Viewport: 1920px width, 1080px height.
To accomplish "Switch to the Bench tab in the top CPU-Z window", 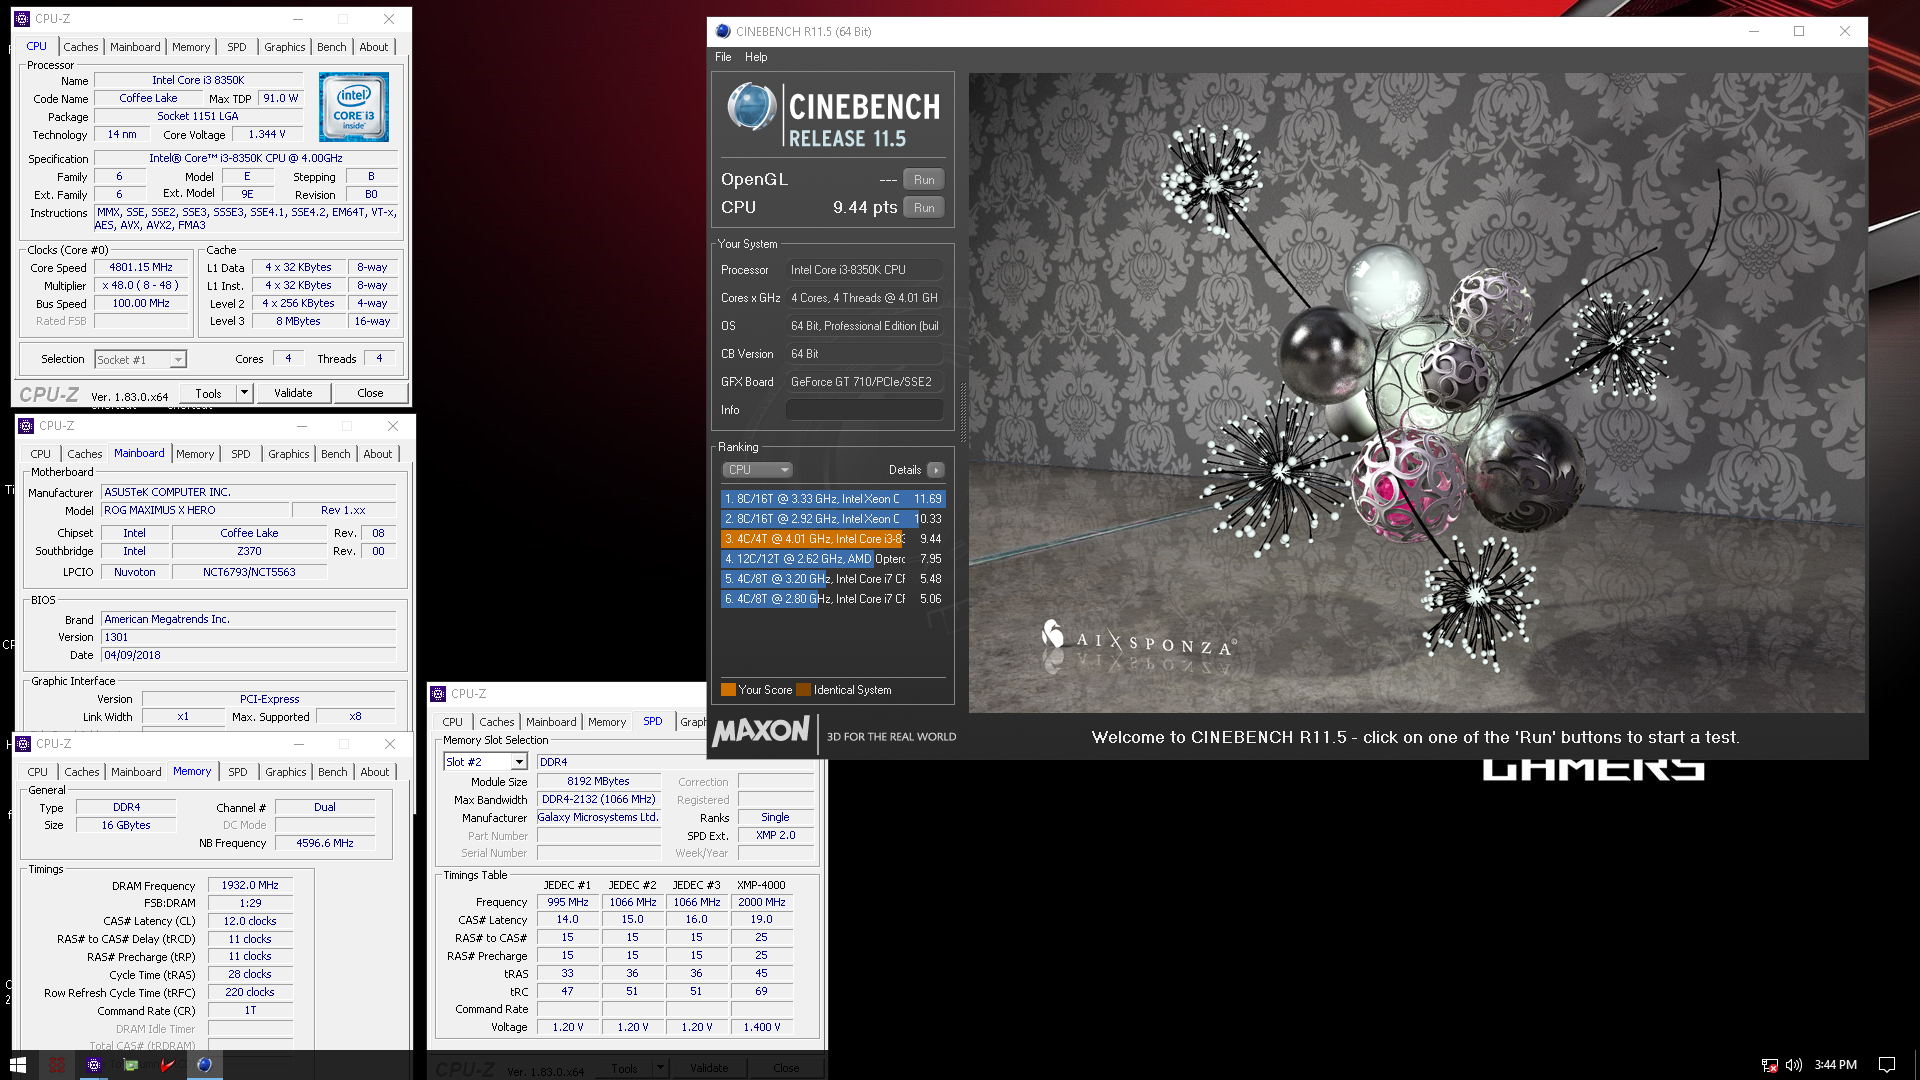I will [331, 47].
